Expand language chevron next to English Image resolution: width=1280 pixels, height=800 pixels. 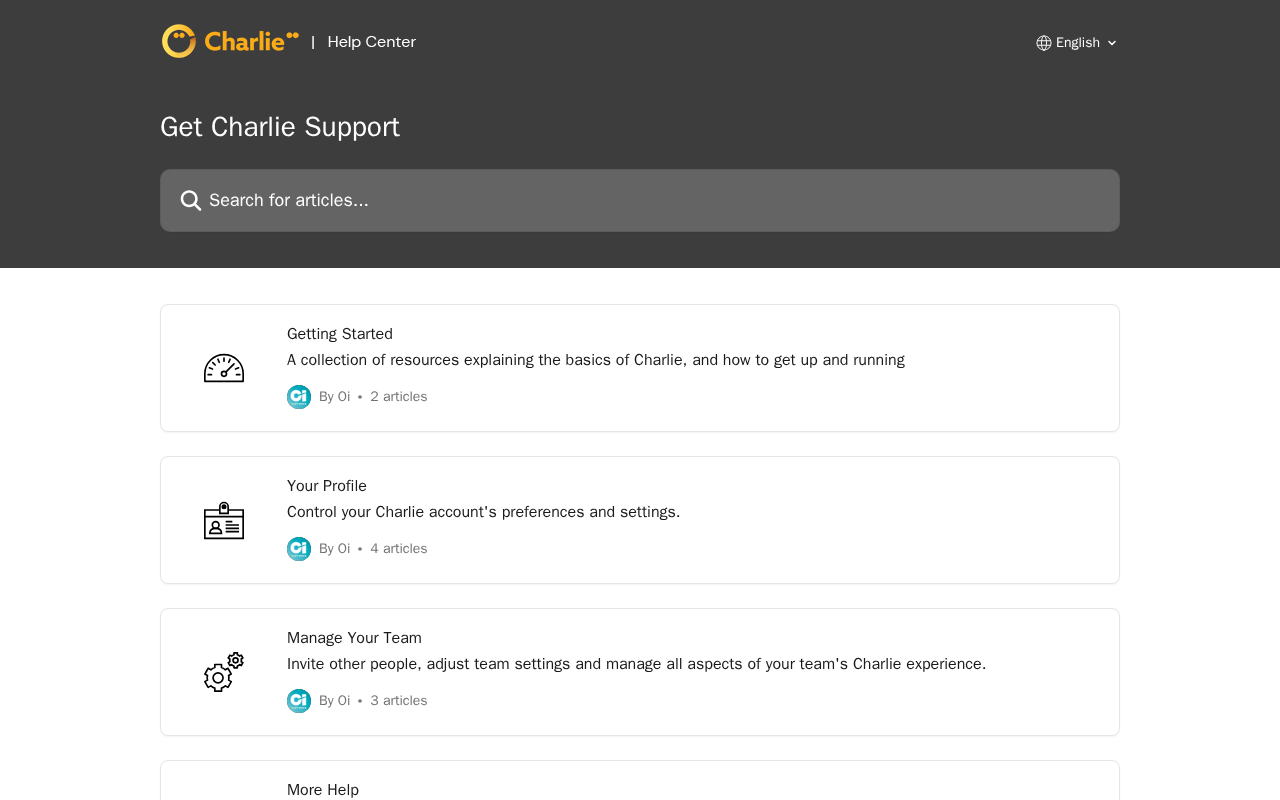pos(1112,43)
